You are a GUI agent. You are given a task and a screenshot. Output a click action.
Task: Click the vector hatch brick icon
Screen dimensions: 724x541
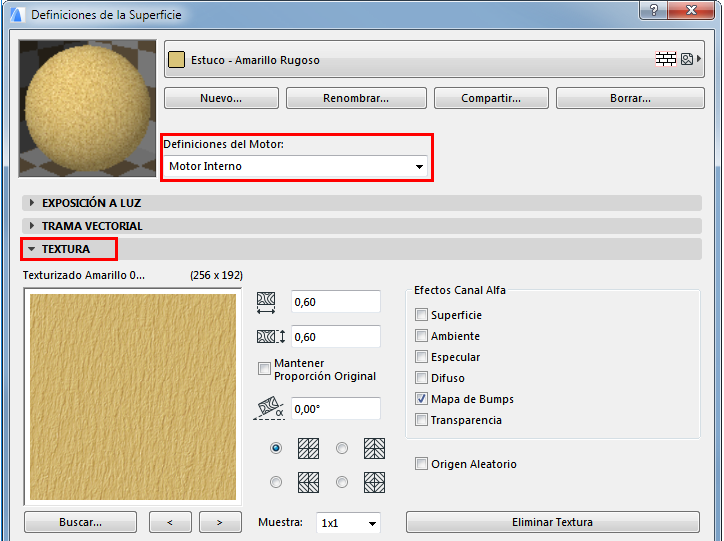[666, 59]
